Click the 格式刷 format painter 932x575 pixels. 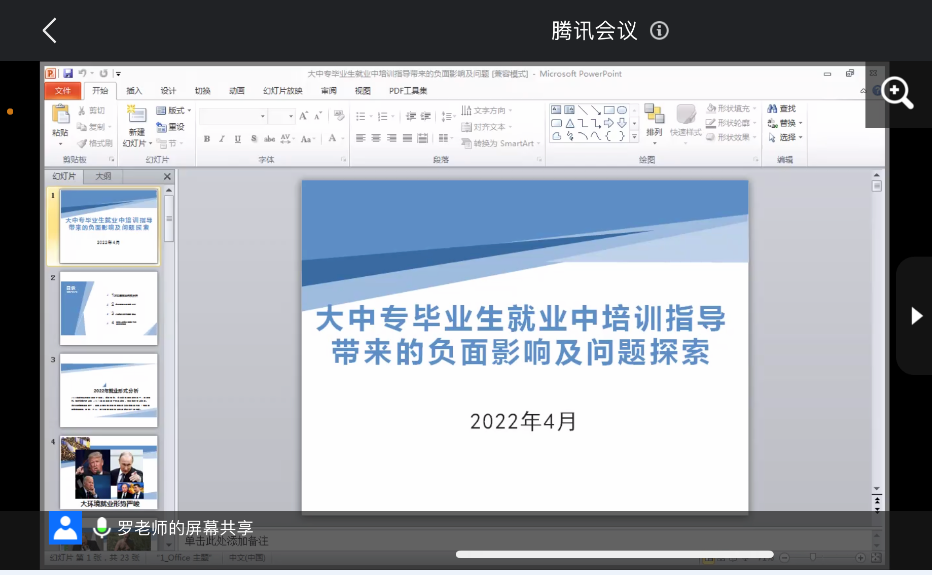[95, 143]
